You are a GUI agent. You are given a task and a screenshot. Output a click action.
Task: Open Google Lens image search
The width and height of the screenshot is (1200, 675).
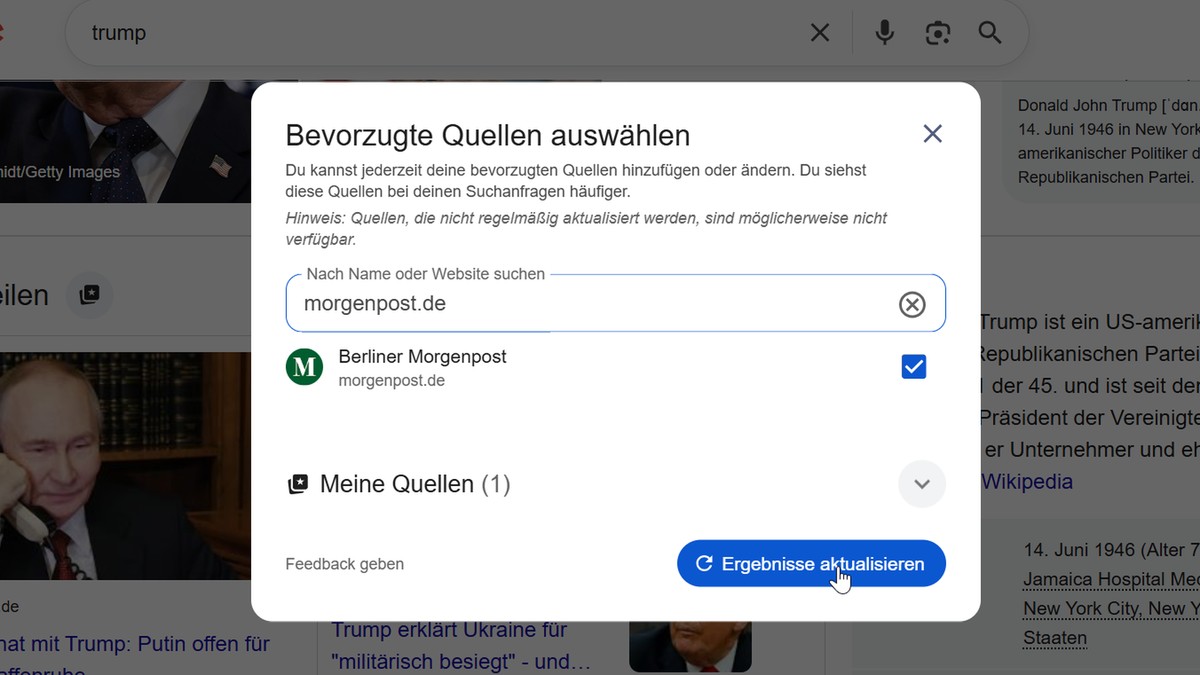[x=937, y=33]
